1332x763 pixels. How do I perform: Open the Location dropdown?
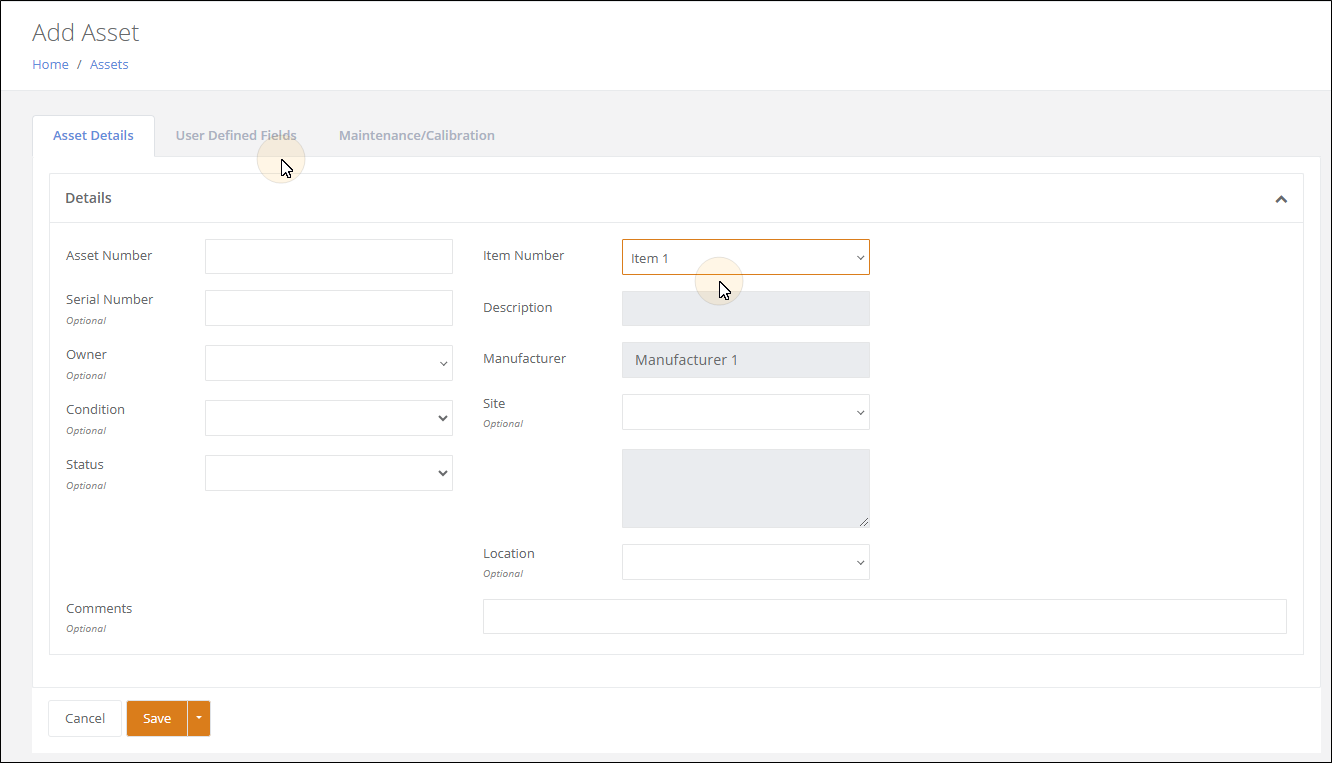tap(746, 562)
